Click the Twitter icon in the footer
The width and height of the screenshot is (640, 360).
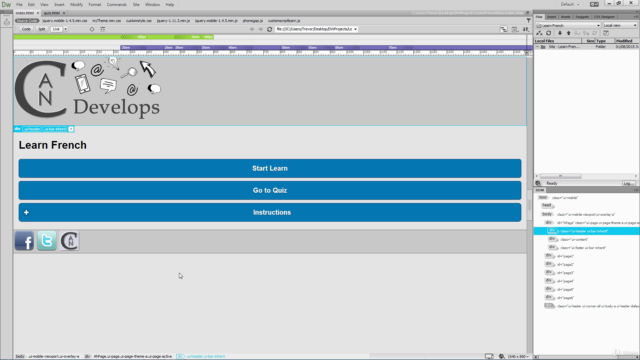click(x=47, y=241)
